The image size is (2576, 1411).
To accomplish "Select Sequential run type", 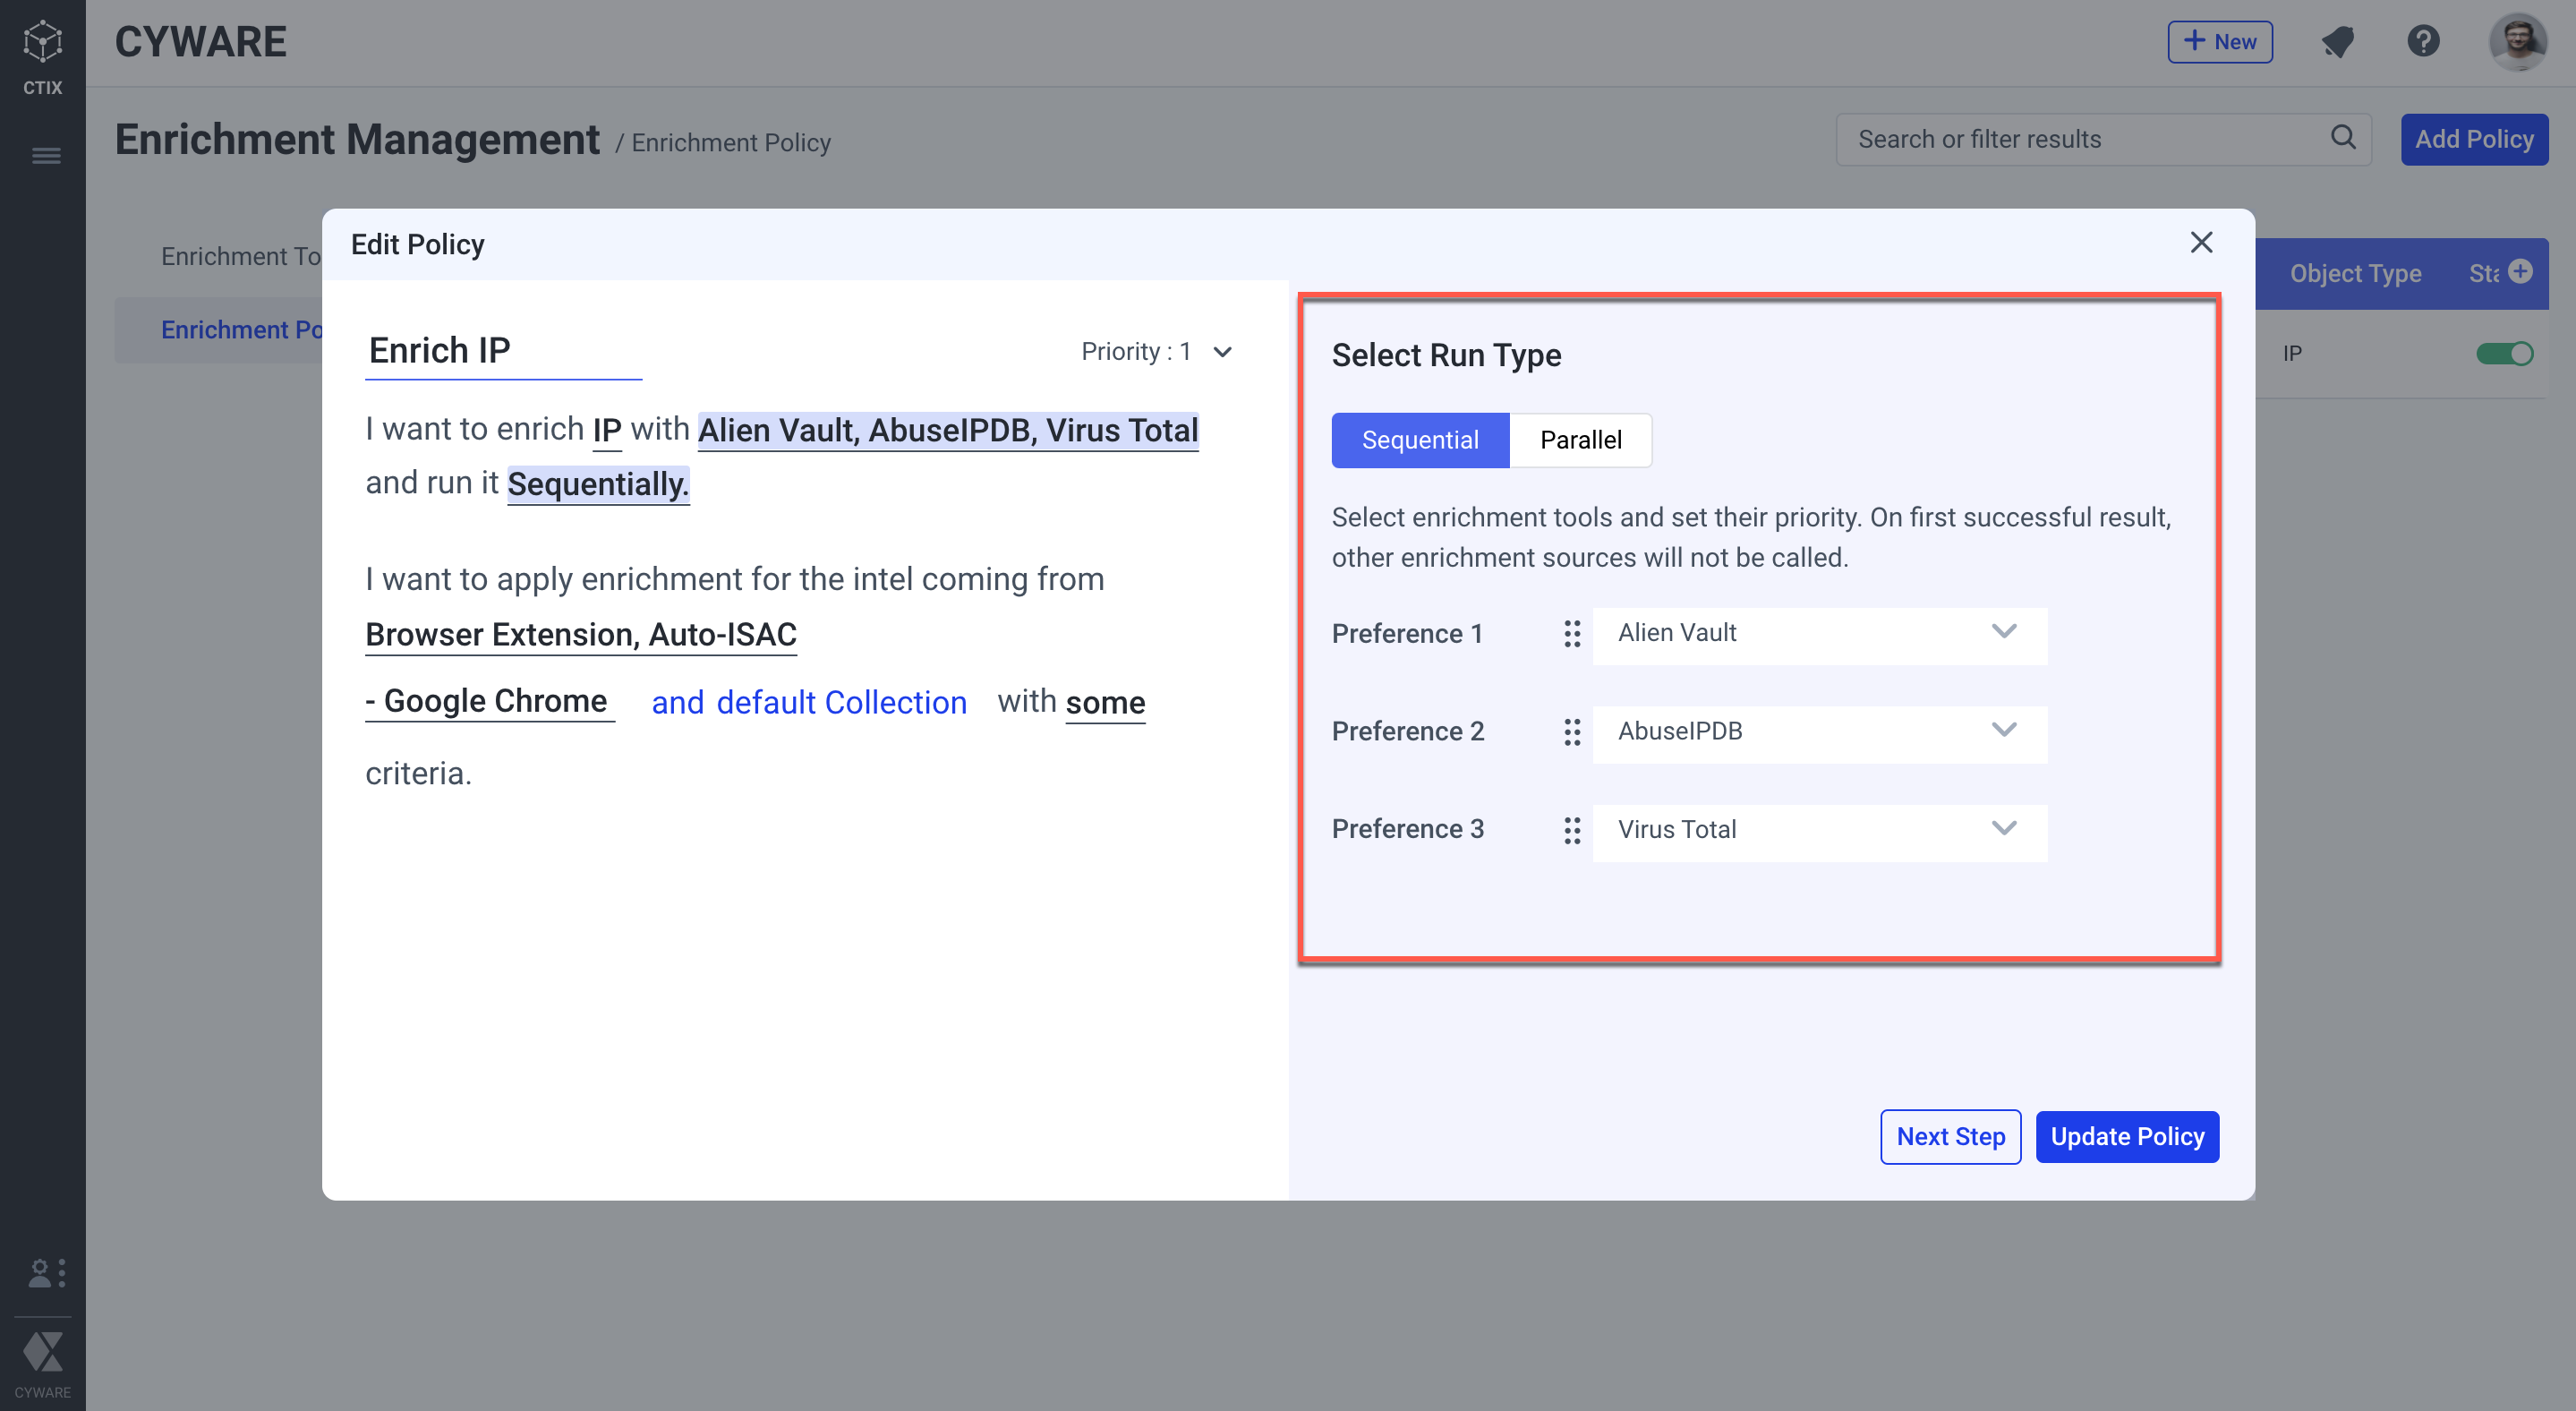I will click(1420, 440).
